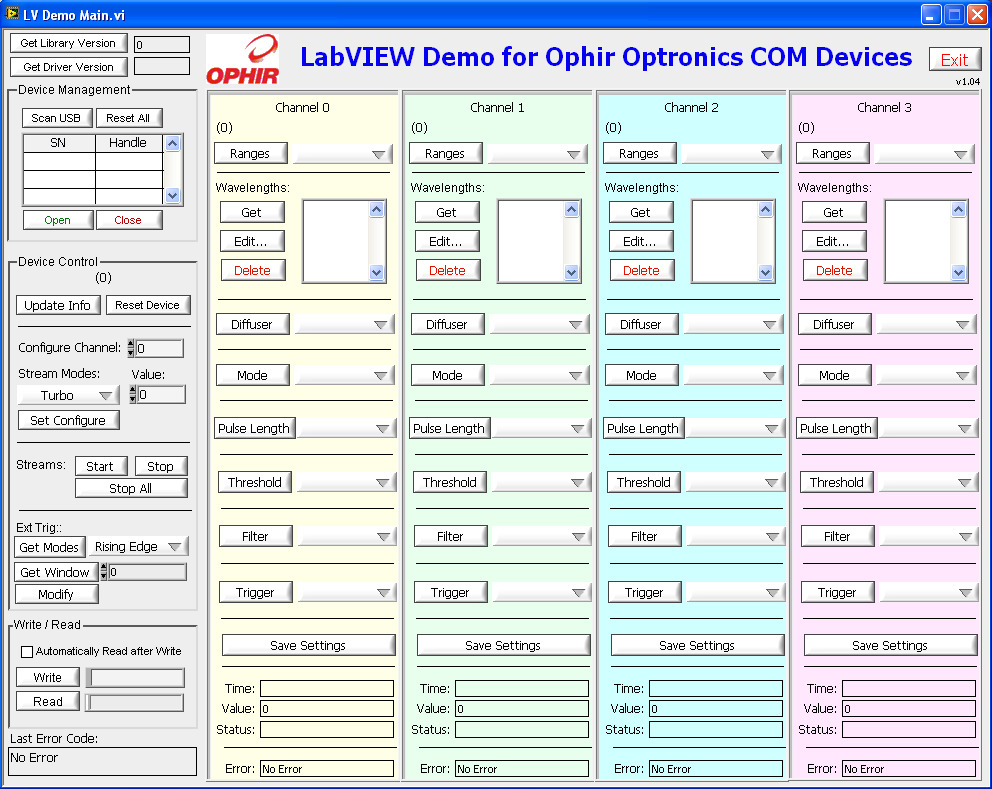Image resolution: width=992 pixels, height=789 pixels.
Task: Click red Close device button
Action: (x=128, y=220)
